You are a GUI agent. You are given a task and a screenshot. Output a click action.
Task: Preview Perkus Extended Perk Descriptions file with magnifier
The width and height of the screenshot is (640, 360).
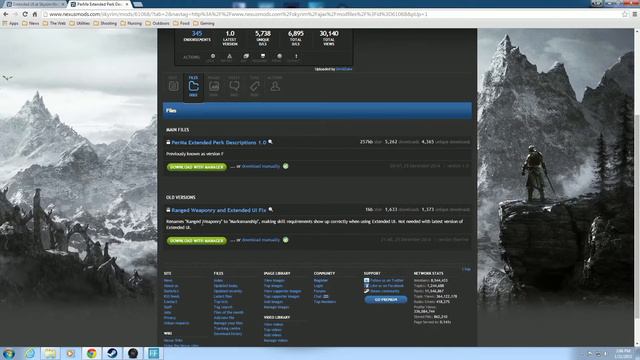pyautogui.click(x=270, y=142)
